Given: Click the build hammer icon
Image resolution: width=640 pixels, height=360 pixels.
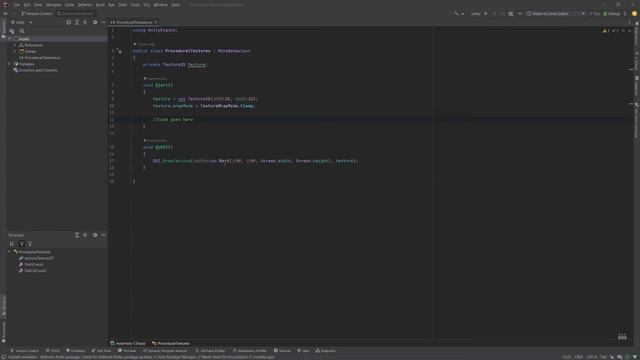Looking at the screenshot, I should pos(456,13).
